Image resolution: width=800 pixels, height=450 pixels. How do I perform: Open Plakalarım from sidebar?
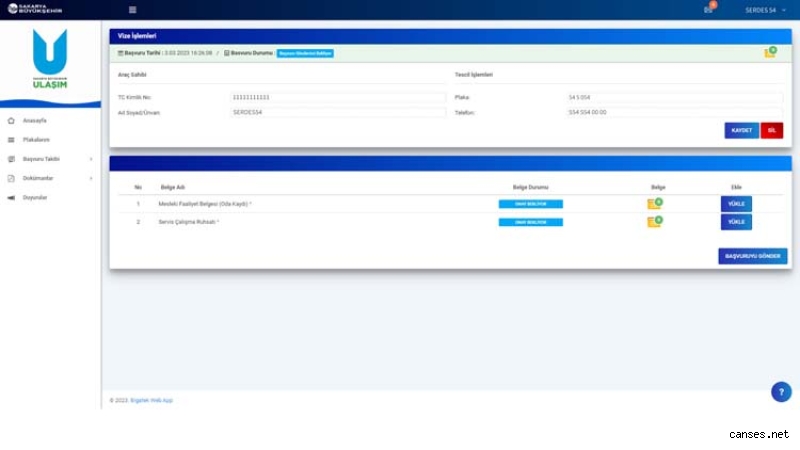coord(36,140)
